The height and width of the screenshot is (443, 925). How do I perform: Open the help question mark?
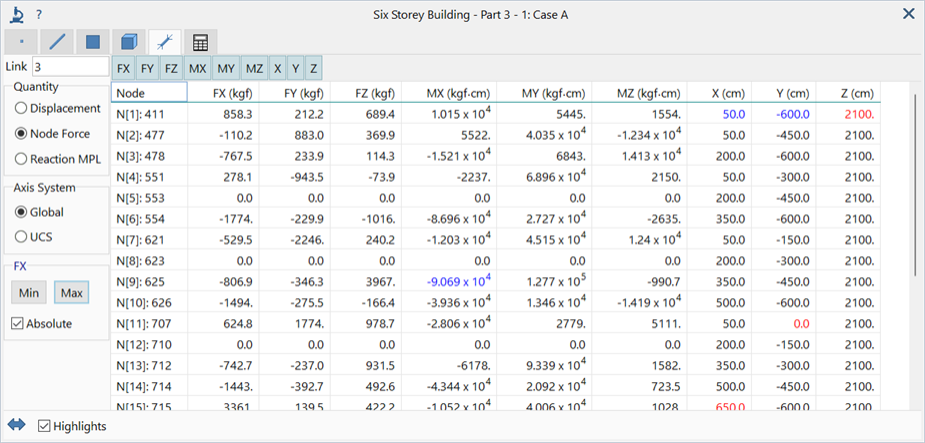(x=39, y=14)
